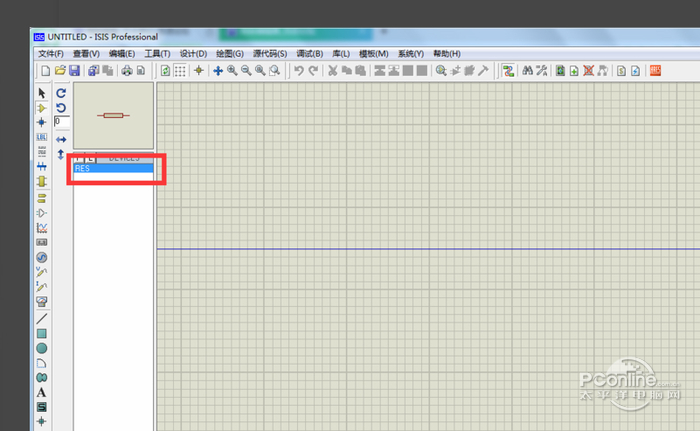Toggle the grid display icon
Viewport: 700px width, 431px height.
tap(180, 71)
